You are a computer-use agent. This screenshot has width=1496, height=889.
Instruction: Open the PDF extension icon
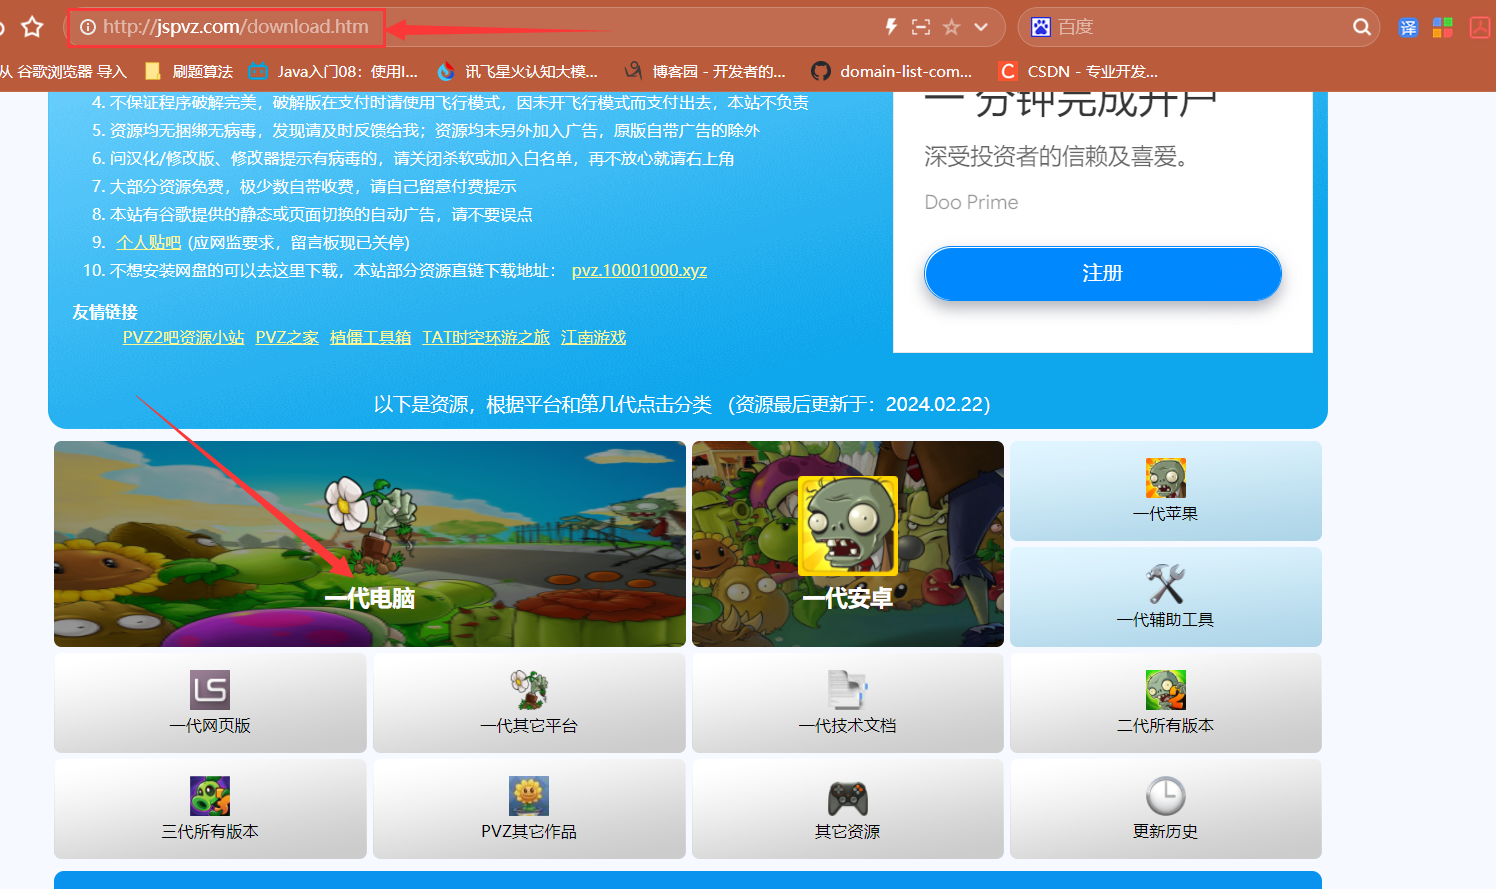point(1479,28)
